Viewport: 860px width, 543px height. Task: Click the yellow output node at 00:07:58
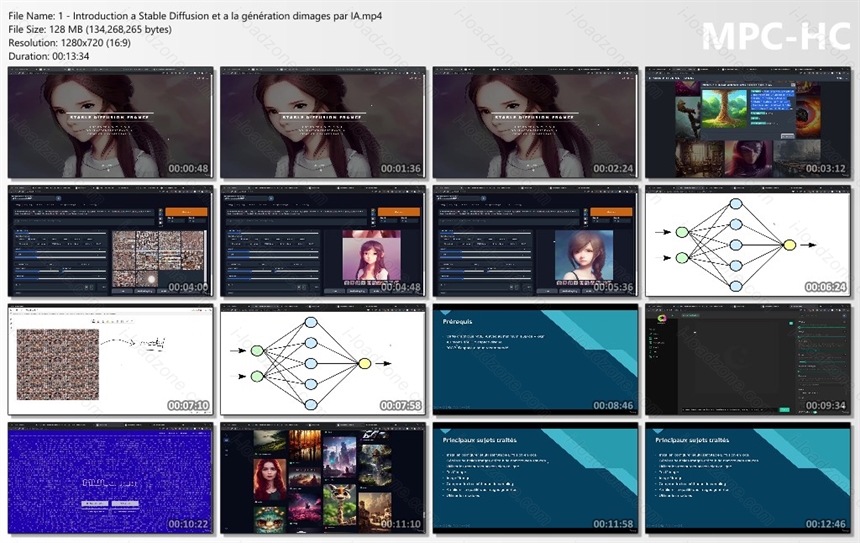tap(364, 363)
